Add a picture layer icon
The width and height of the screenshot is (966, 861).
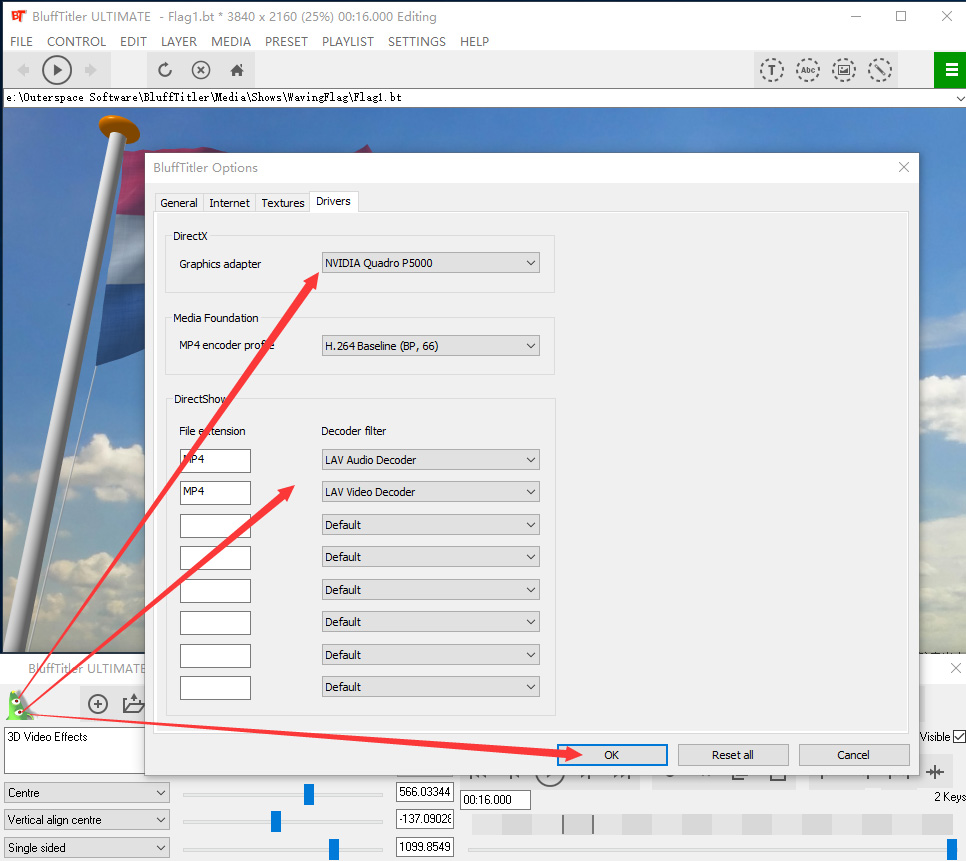[844, 70]
